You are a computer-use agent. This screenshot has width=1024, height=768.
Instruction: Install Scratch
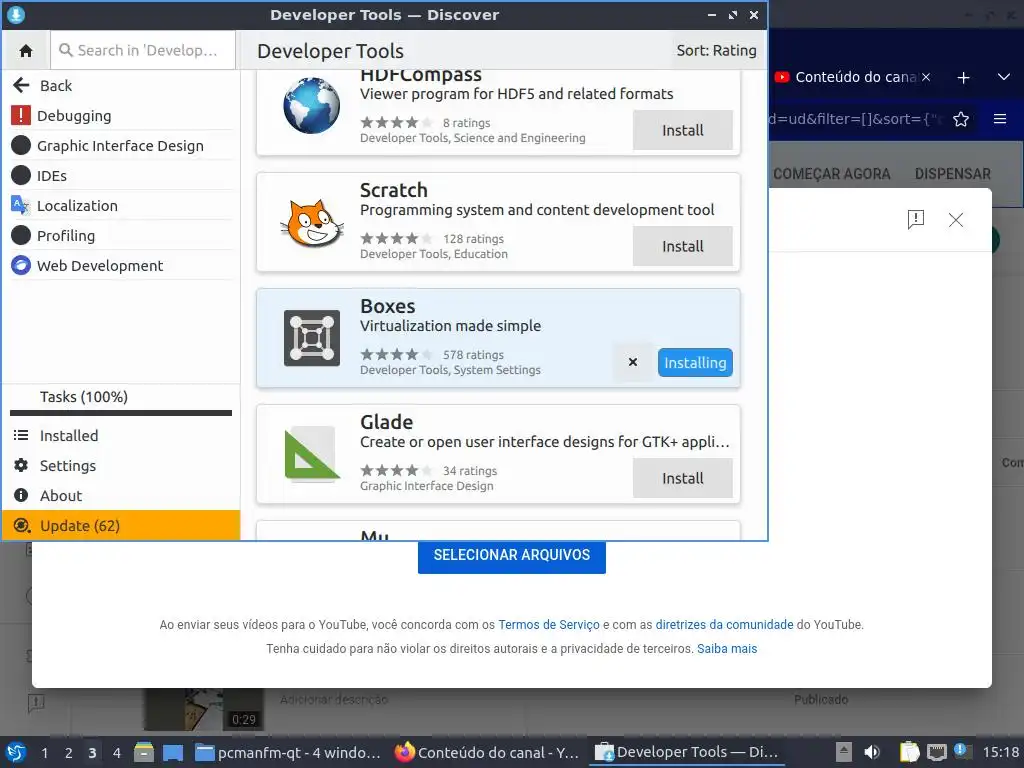pos(682,246)
